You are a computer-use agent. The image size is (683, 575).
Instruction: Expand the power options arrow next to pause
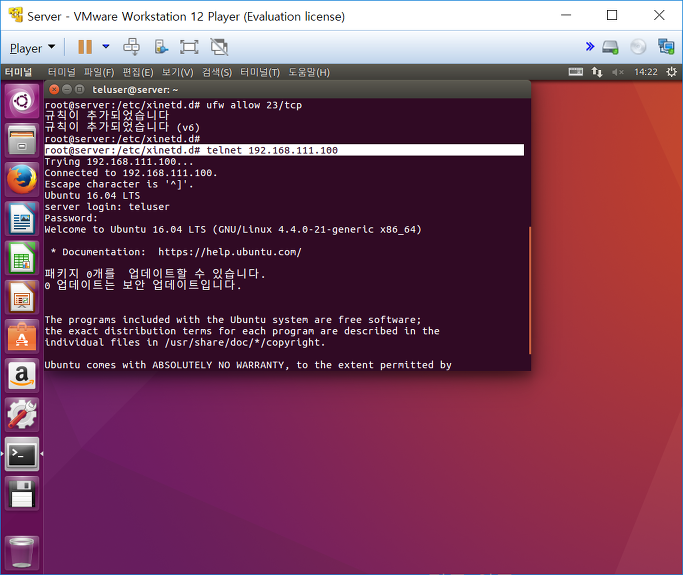106,47
